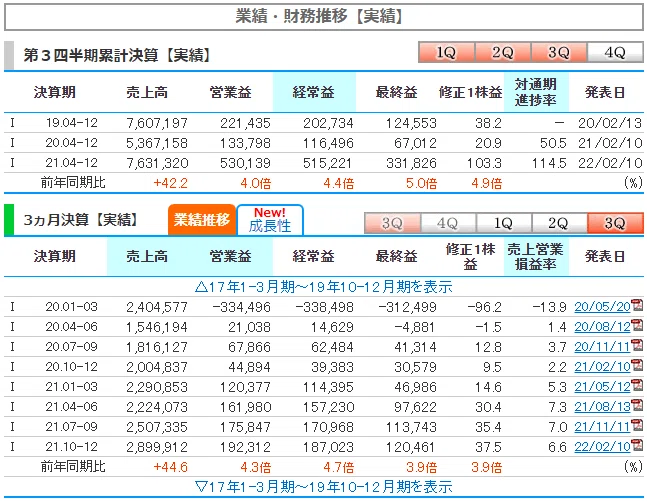Select period 21.10-12 row
Image resolution: width=647 pixels, height=501 pixels.
324,447
